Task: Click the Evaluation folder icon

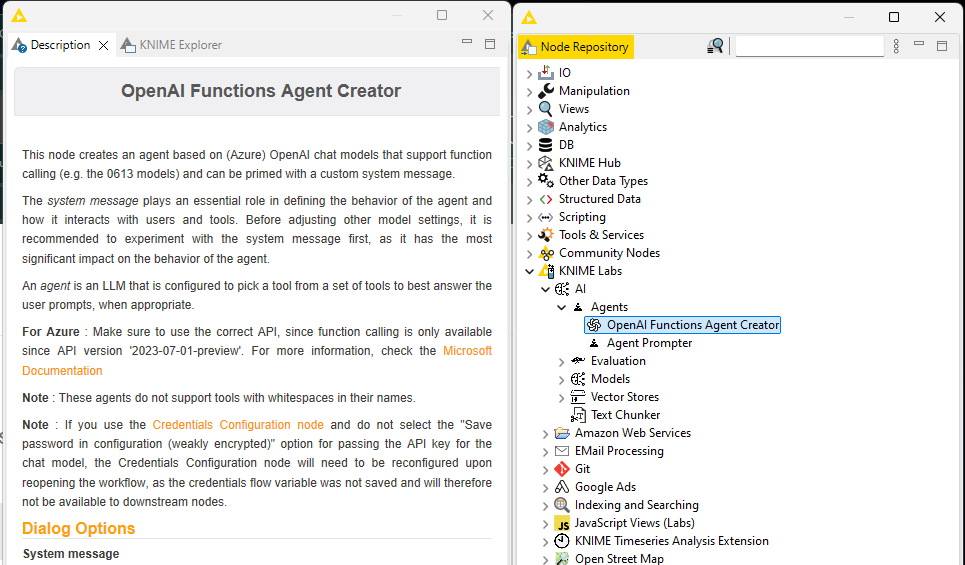Action: point(578,361)
